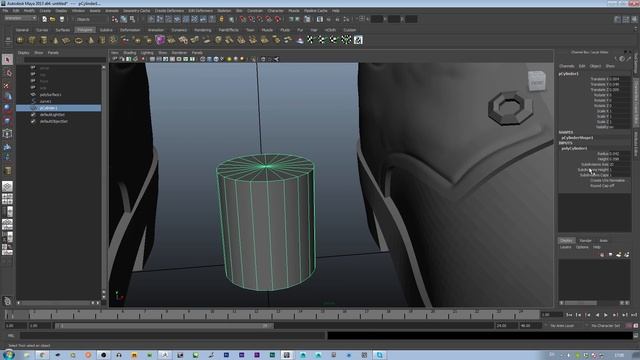Toggle snap to points icon

(260, 19)
